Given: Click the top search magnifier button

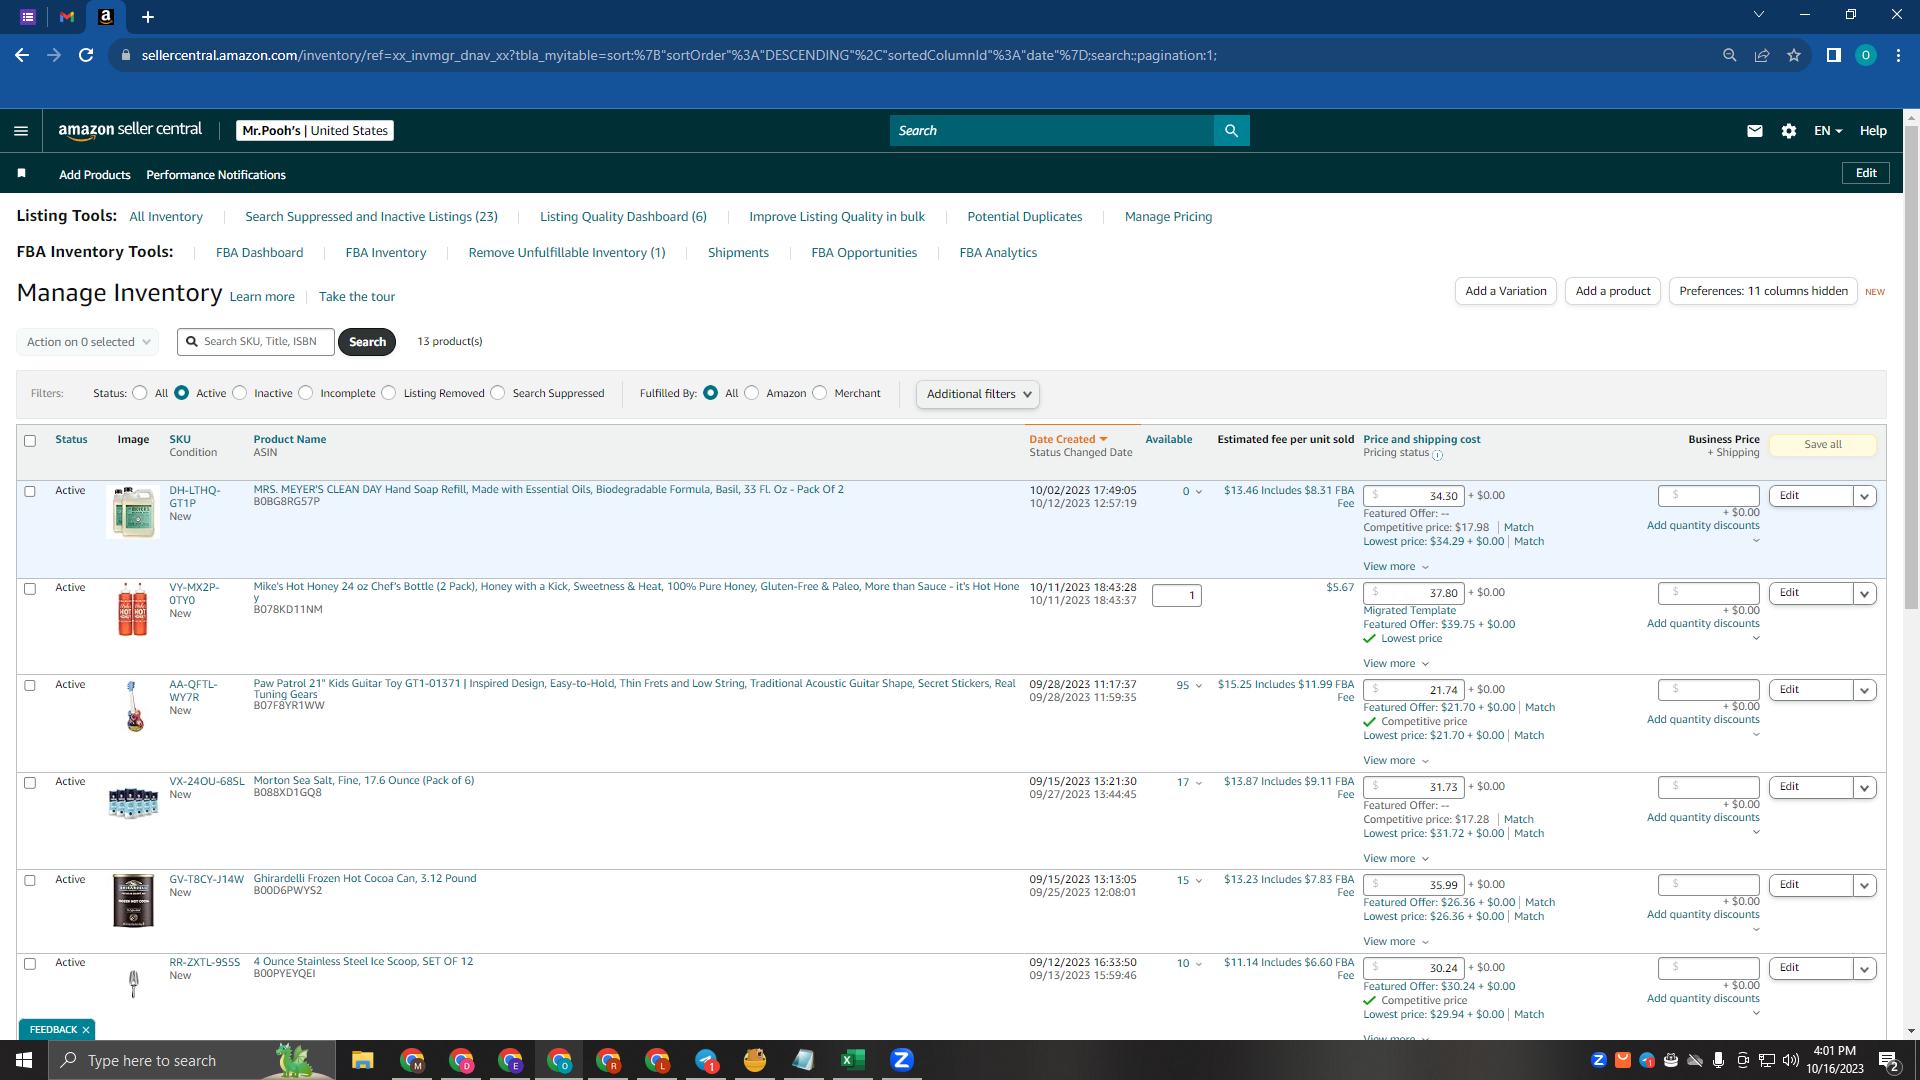Looking at the screenshot, I should point(1231,131).
